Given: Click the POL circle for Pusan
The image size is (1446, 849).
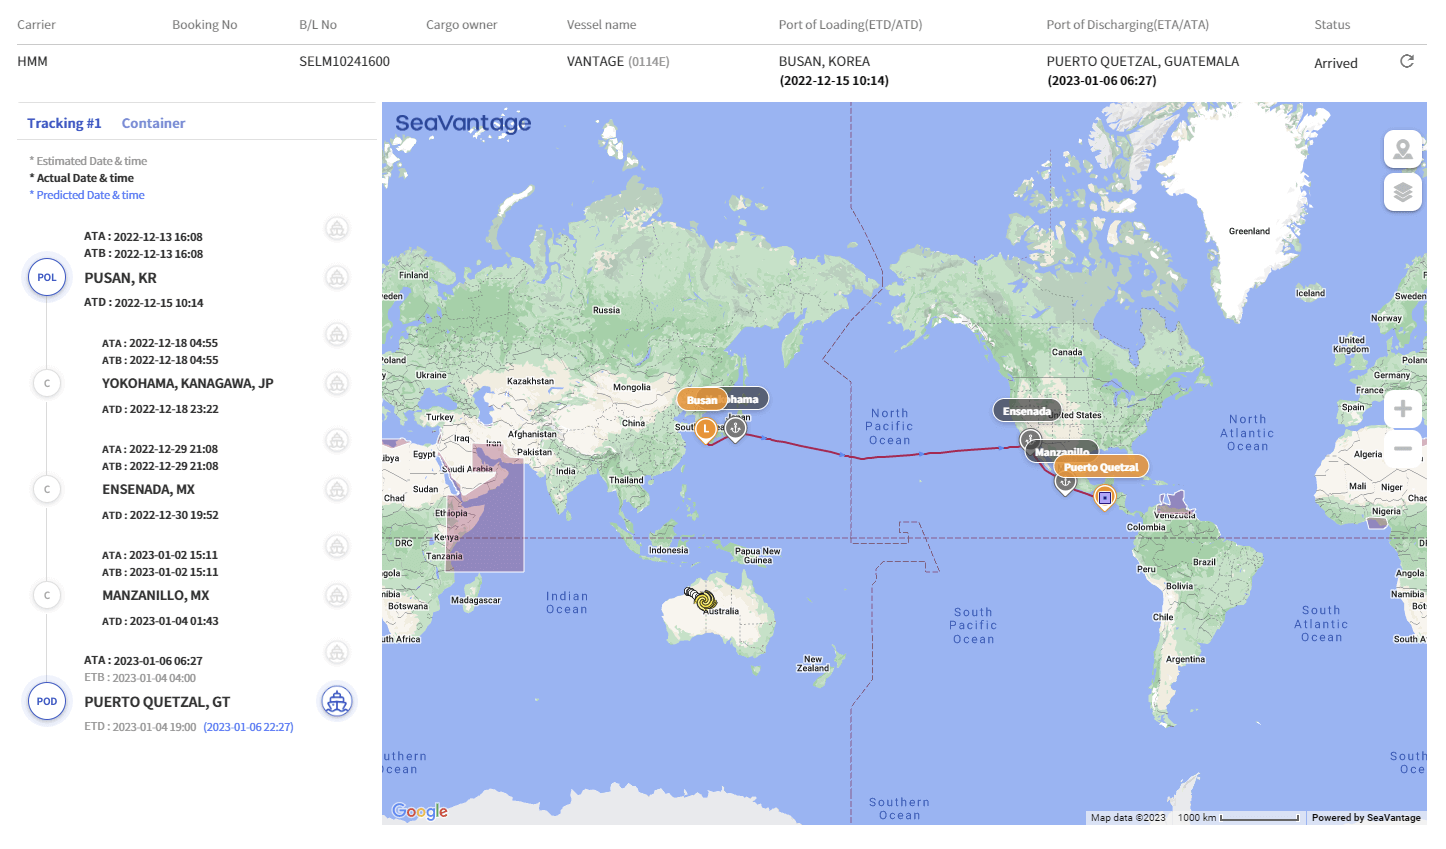Looking at the screenshot, I should tap(47, 277).
